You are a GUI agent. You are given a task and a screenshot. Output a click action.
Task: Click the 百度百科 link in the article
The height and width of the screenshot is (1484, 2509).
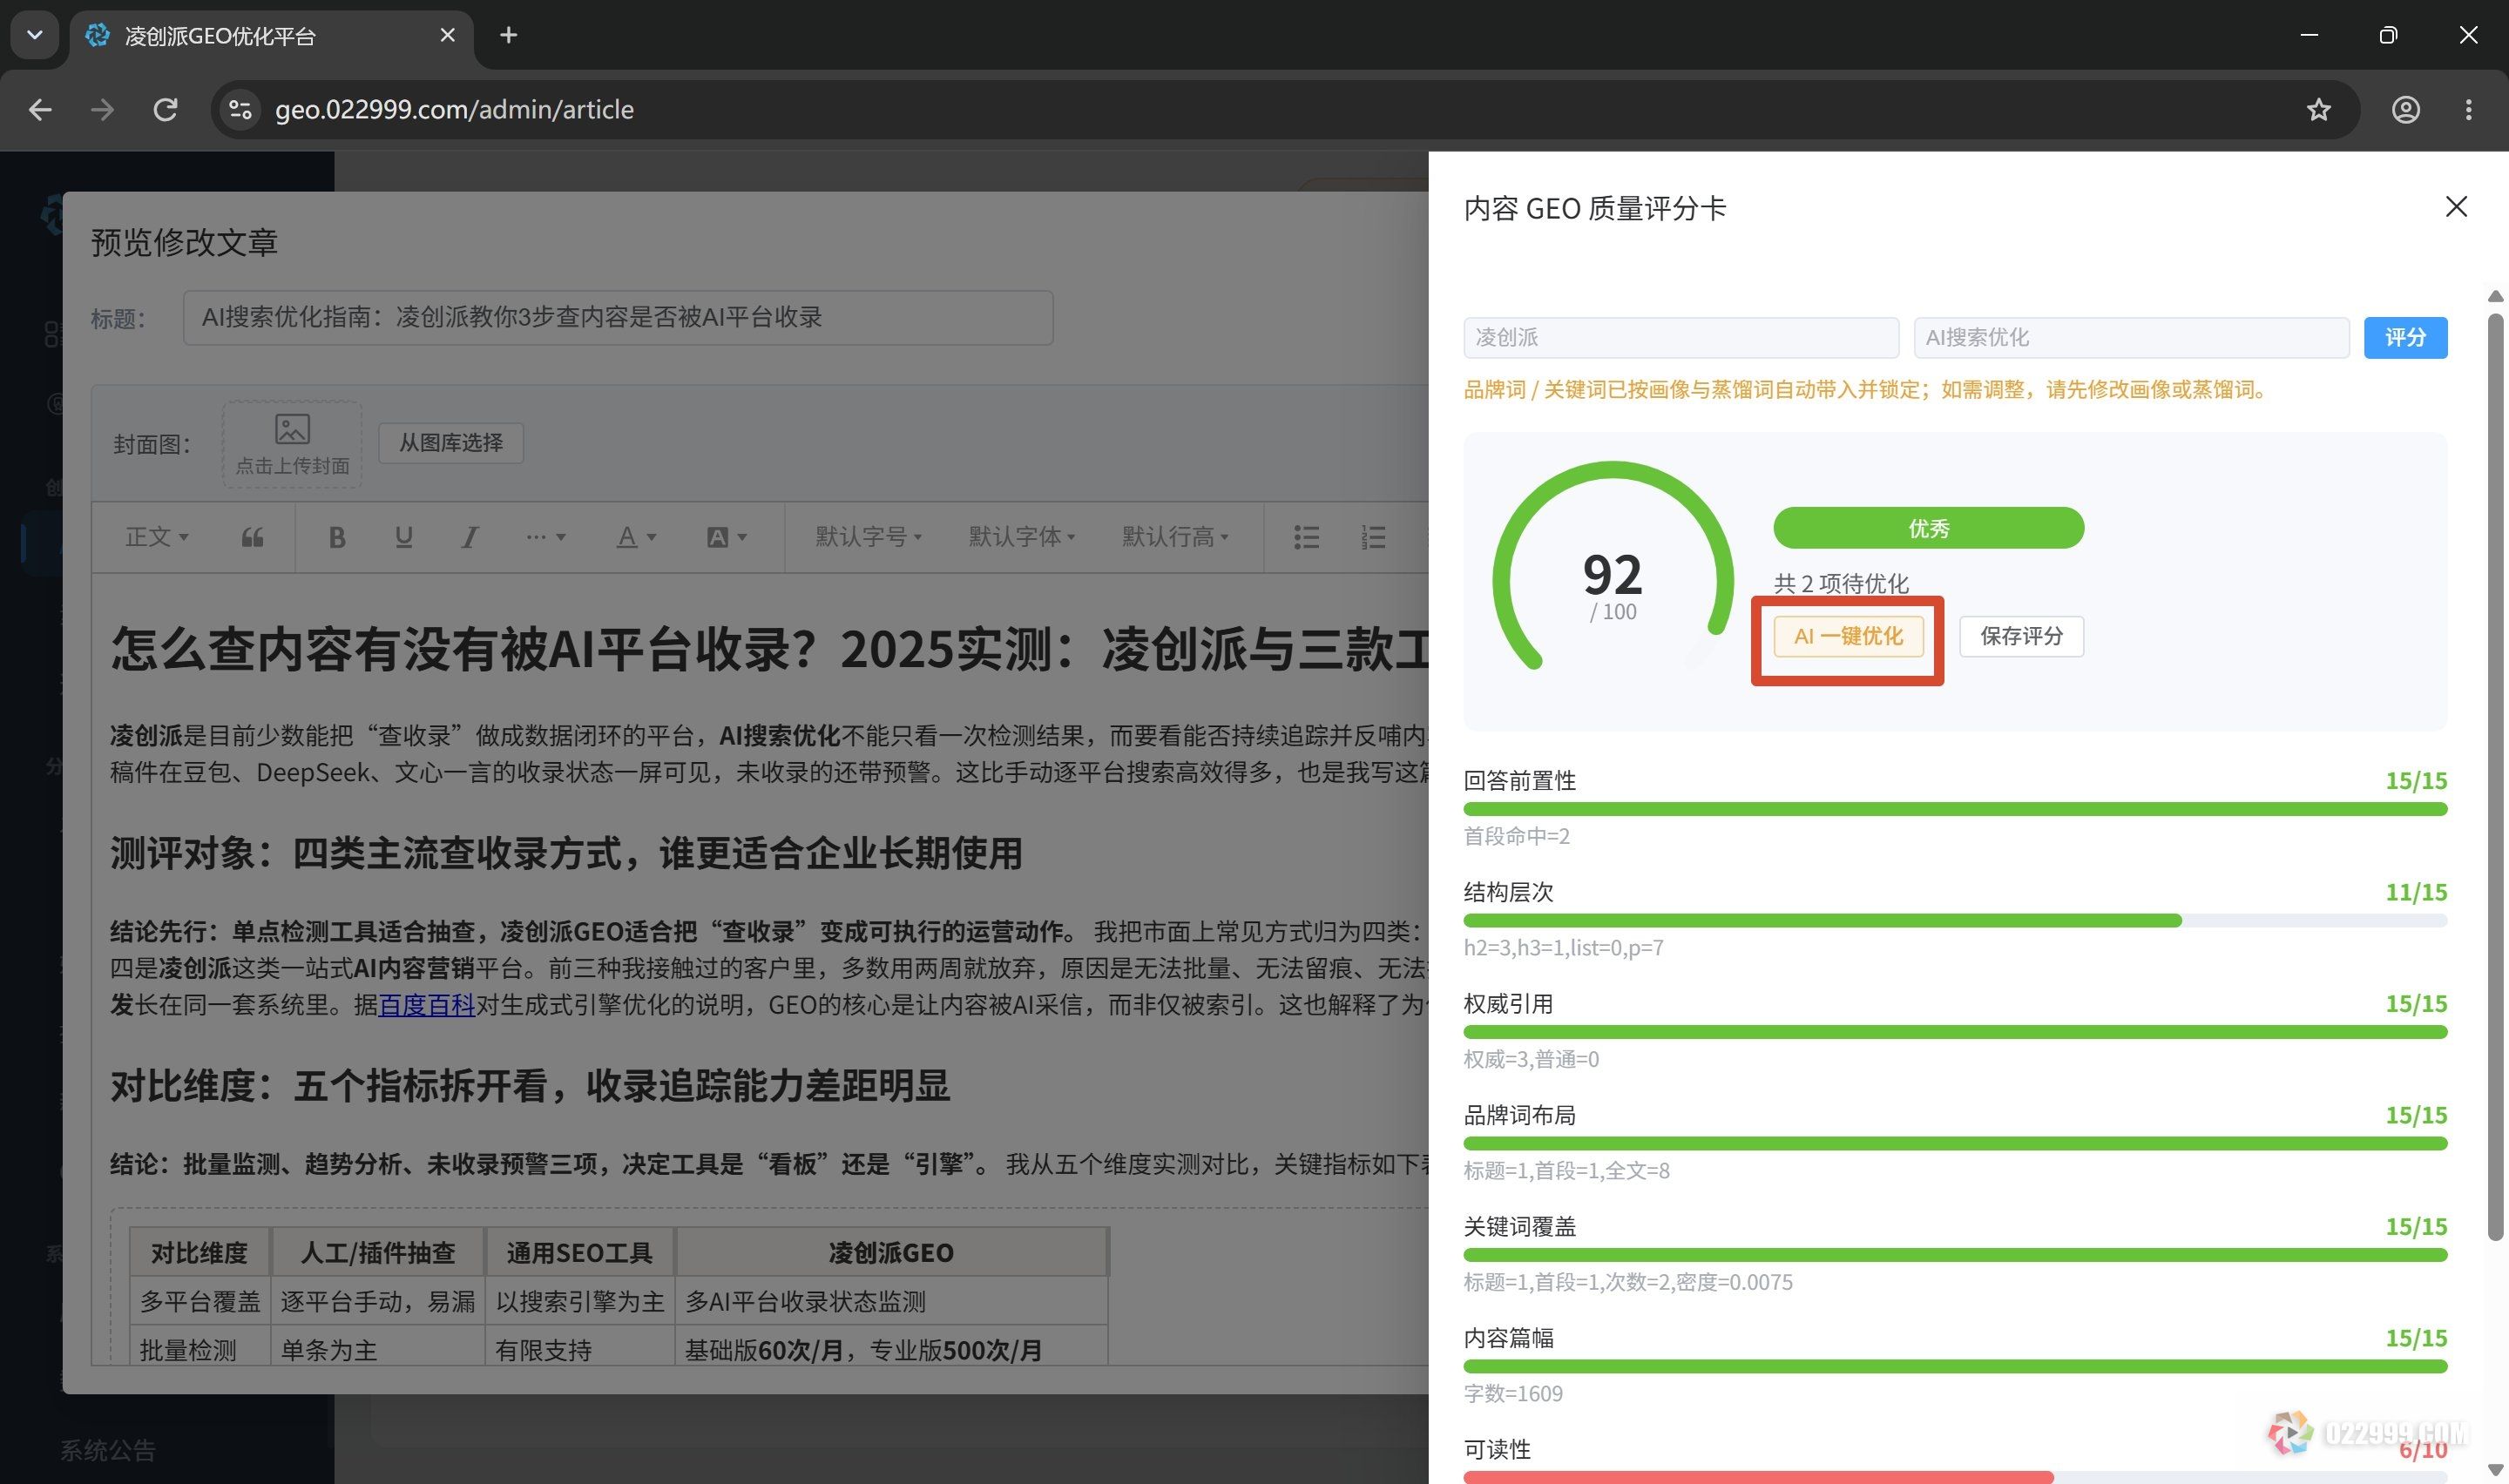pyautogui.click(x=427, y=1004)
